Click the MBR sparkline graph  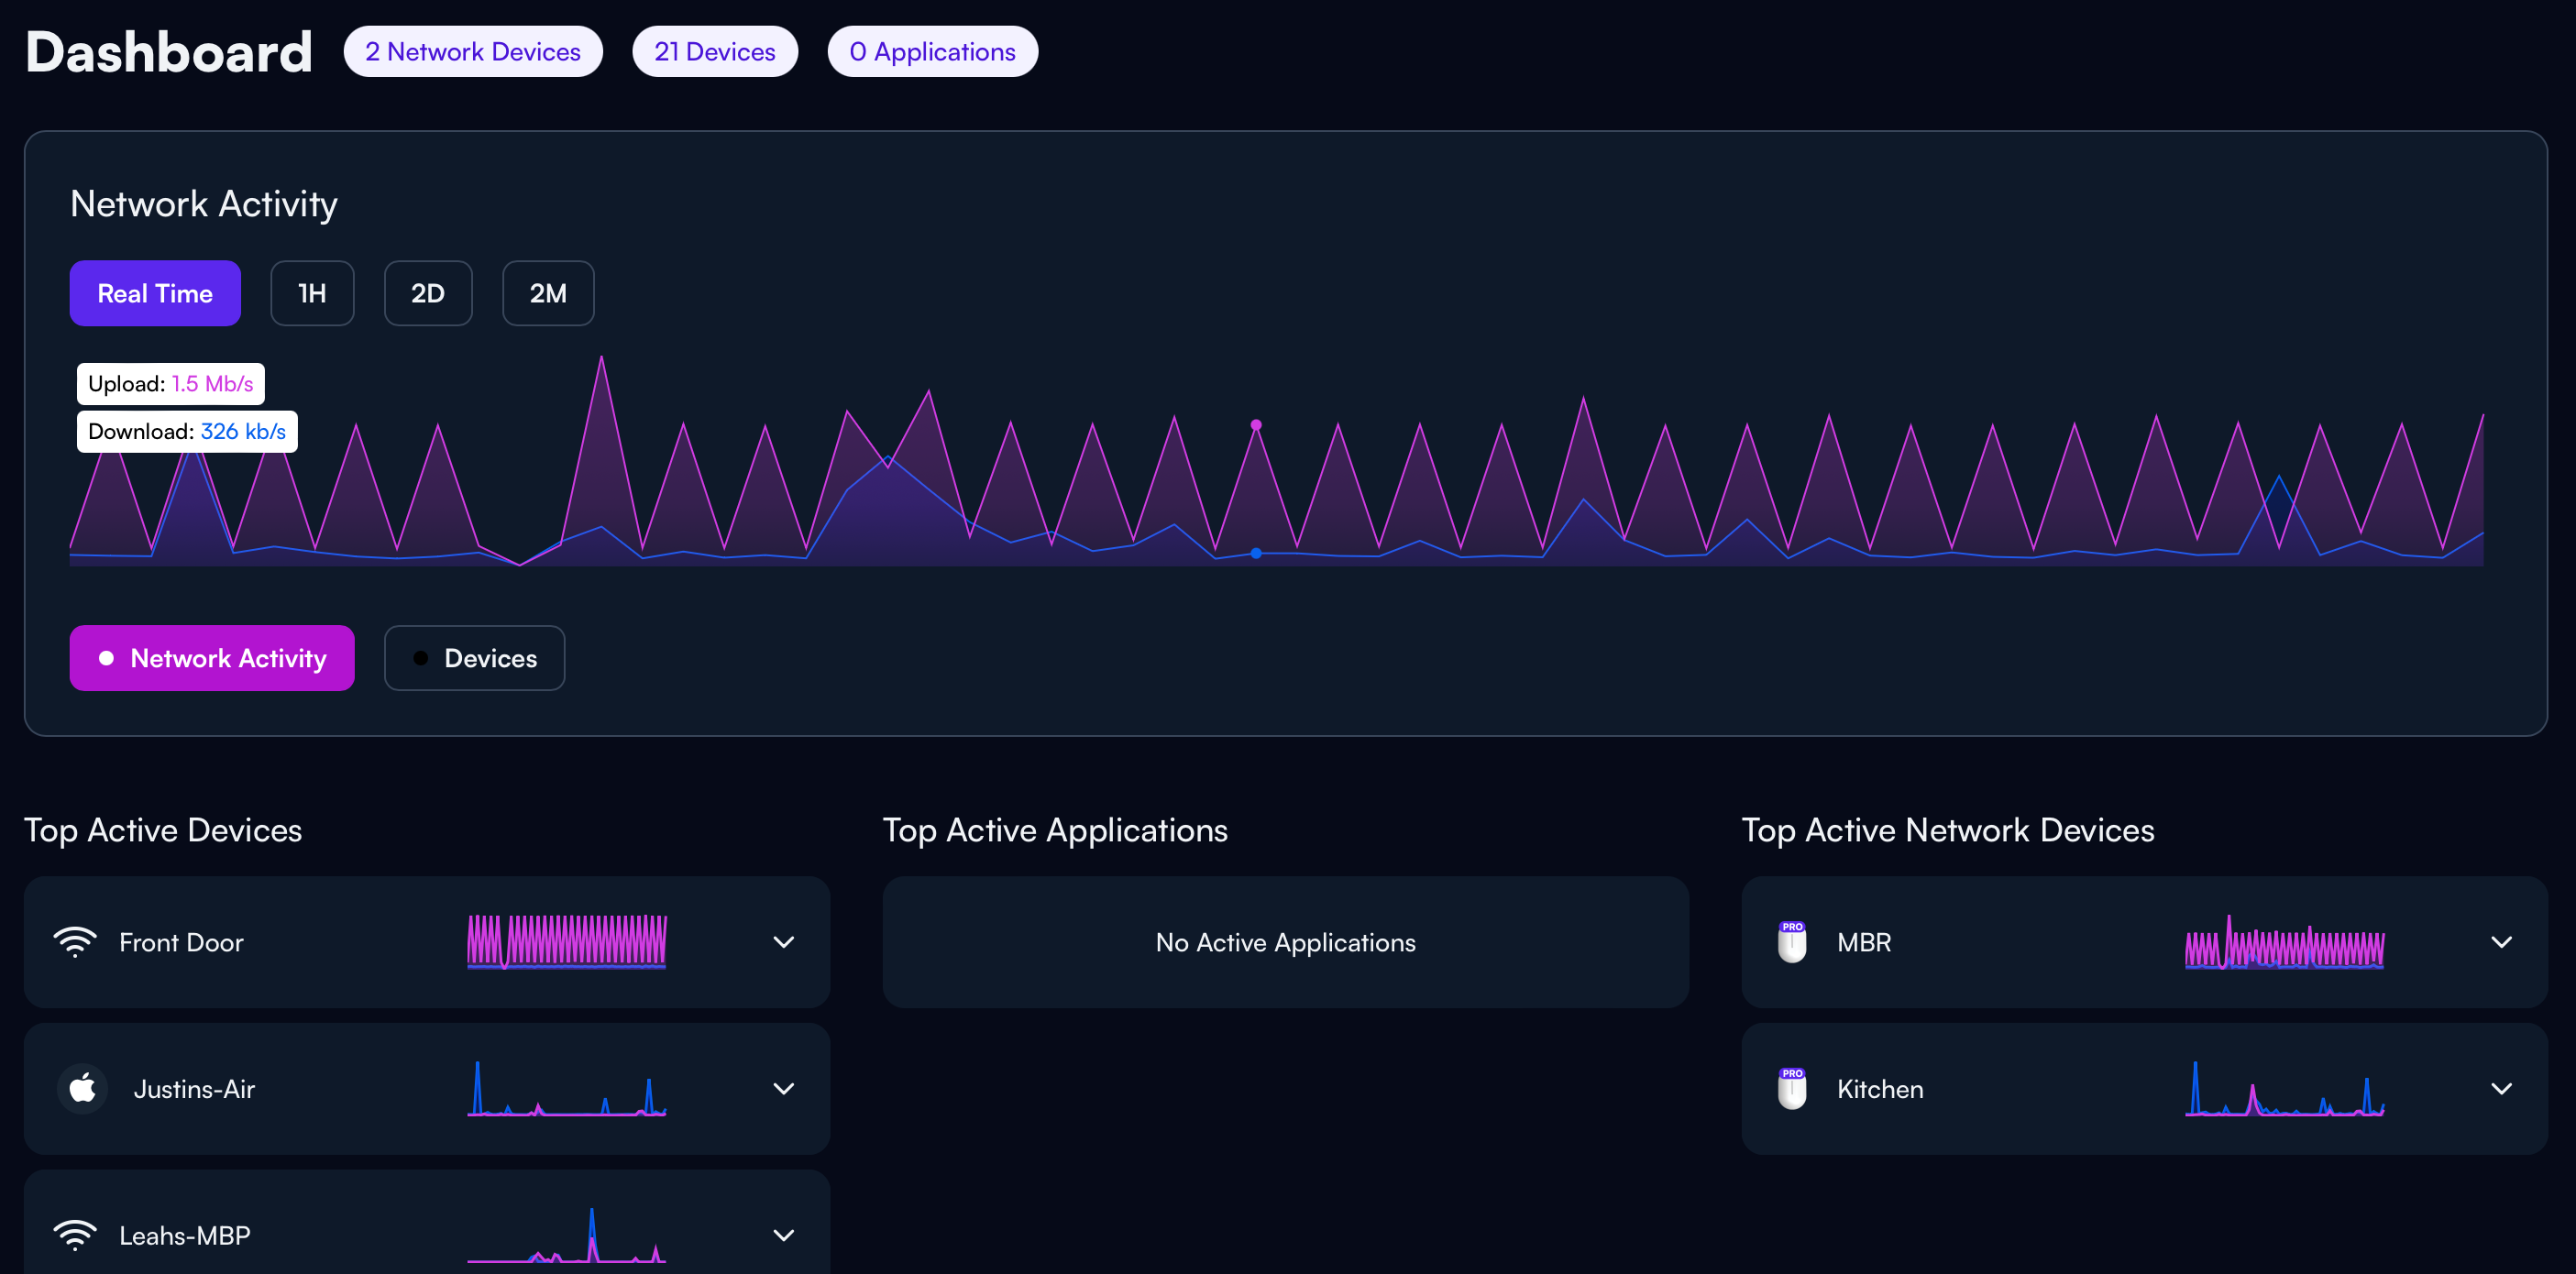pos(2285,942)
